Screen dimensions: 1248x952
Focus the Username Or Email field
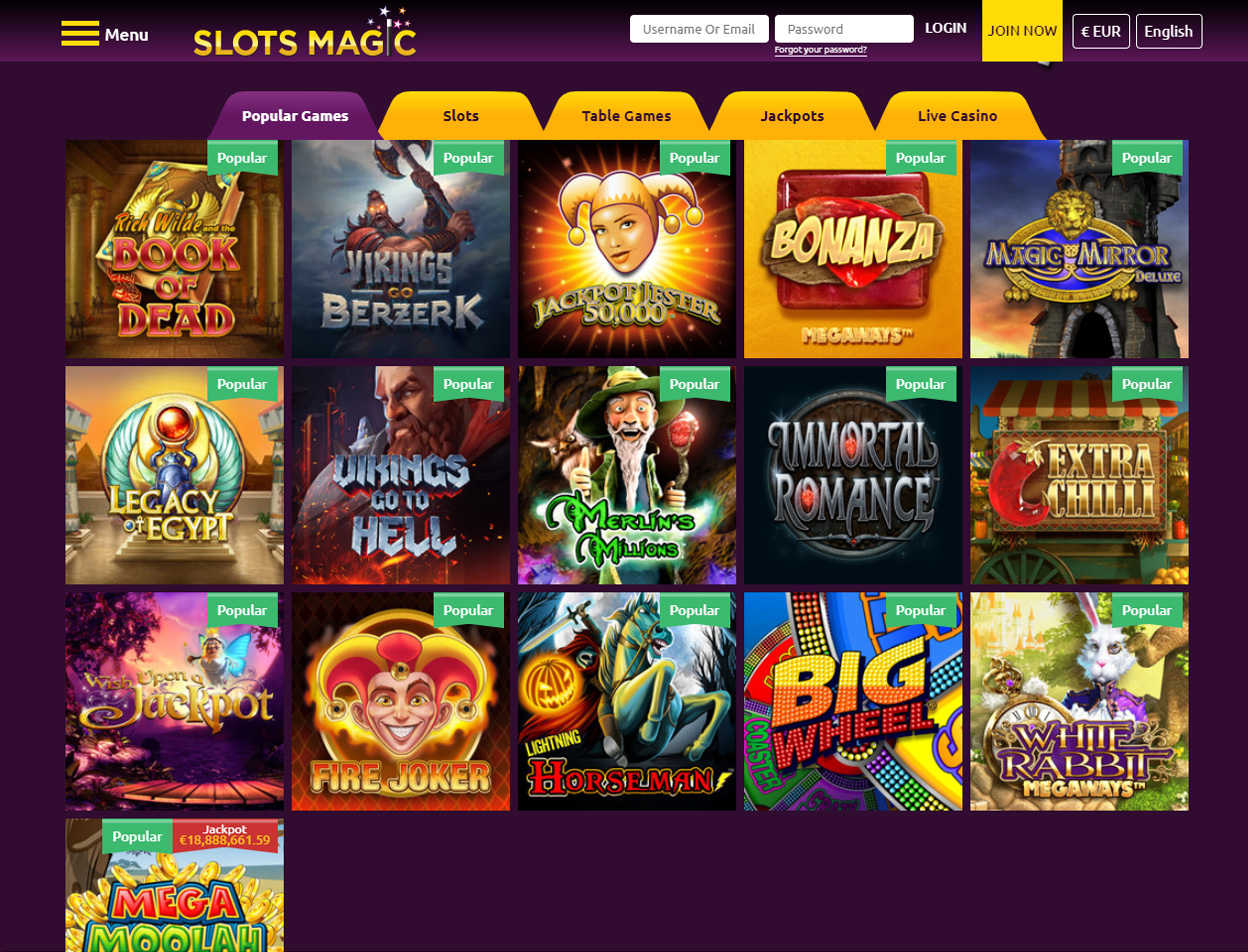point(699,29)
